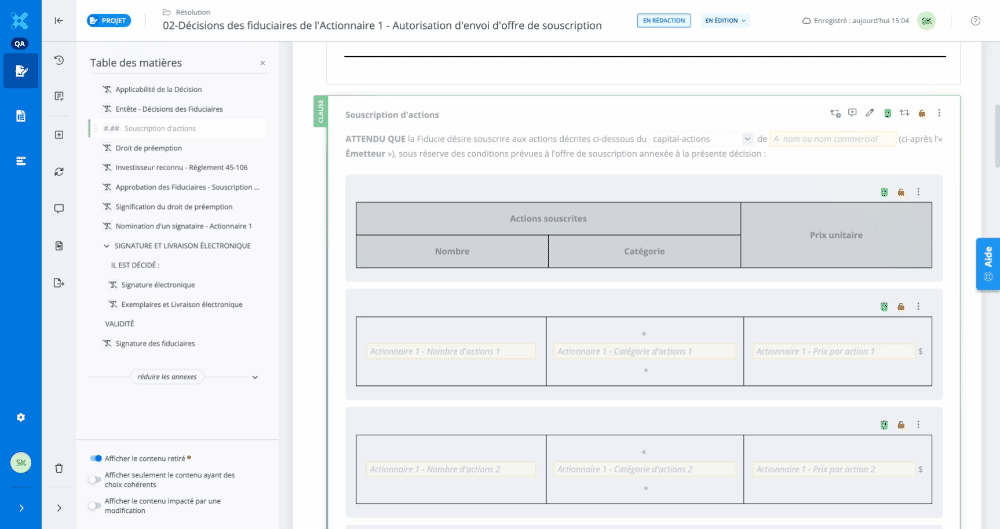Collapse 'SIGNATURE ET LIVRAISON ÉLECTRONIQUE' section
The height and width of the screenshot is (529, 1000).
pos(107,245)
